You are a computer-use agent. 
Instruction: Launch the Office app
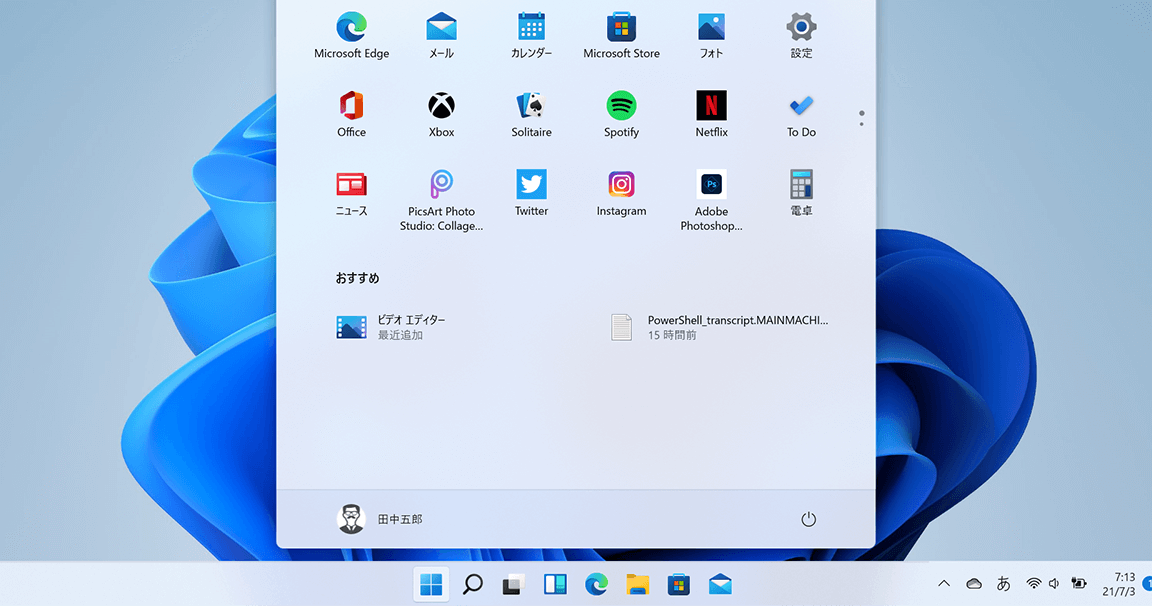(x=351, y=115)
